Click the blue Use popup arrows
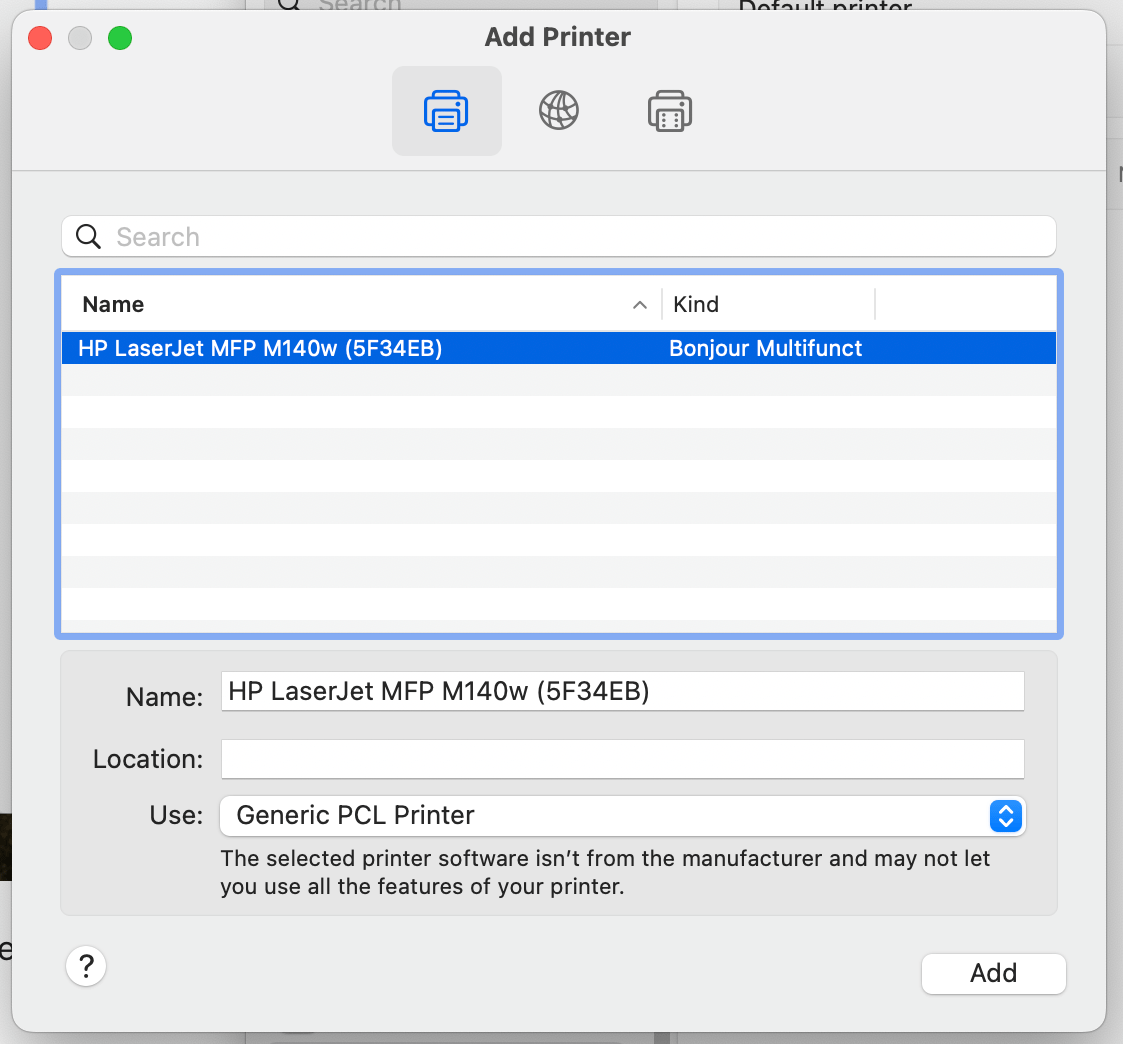This screenshot has width=1123, height=1044. pos(1006,816)
